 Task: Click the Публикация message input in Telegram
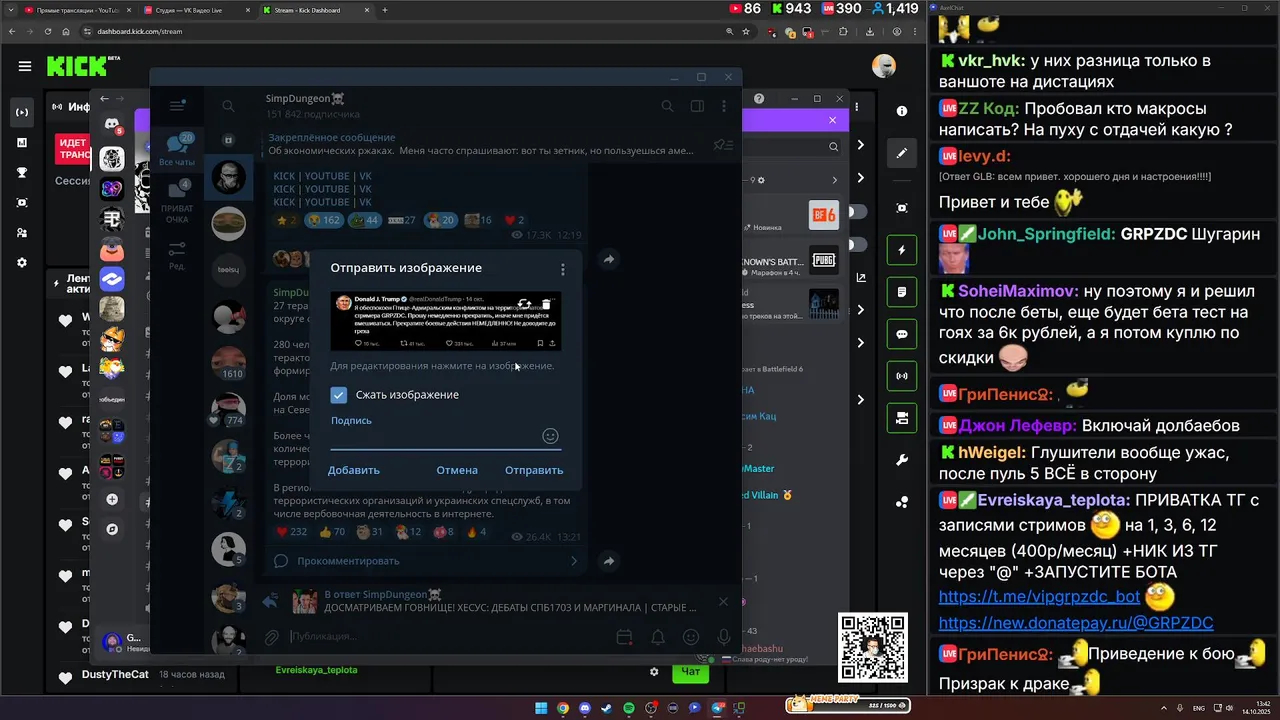[450, 637]
